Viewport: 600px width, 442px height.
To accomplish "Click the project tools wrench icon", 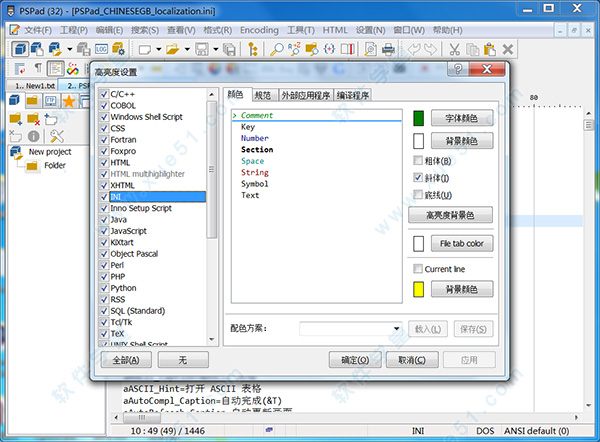I will click(x=57, y=136).
